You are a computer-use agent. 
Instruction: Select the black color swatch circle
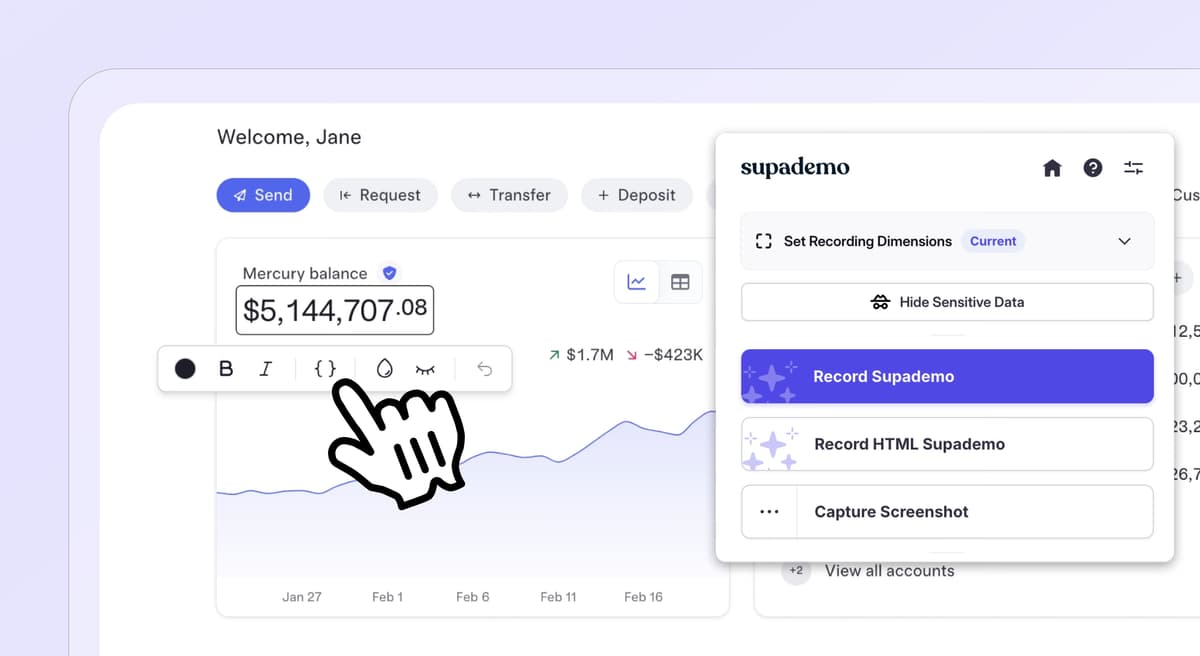tap(185, 369)
